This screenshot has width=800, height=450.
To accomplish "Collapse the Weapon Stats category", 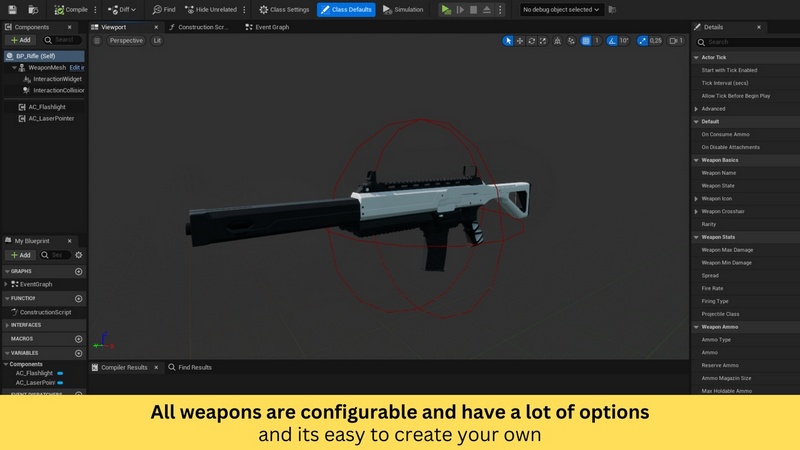I will pos(696,237).
